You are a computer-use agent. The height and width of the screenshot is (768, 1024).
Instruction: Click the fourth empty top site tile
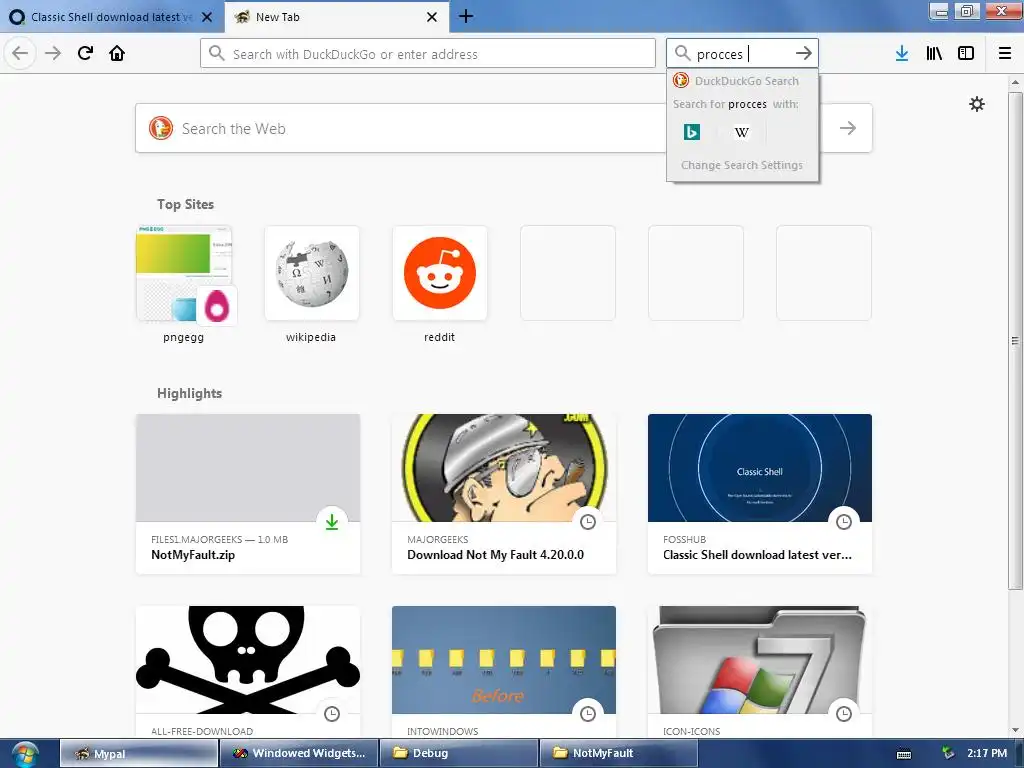pos(568,273)
